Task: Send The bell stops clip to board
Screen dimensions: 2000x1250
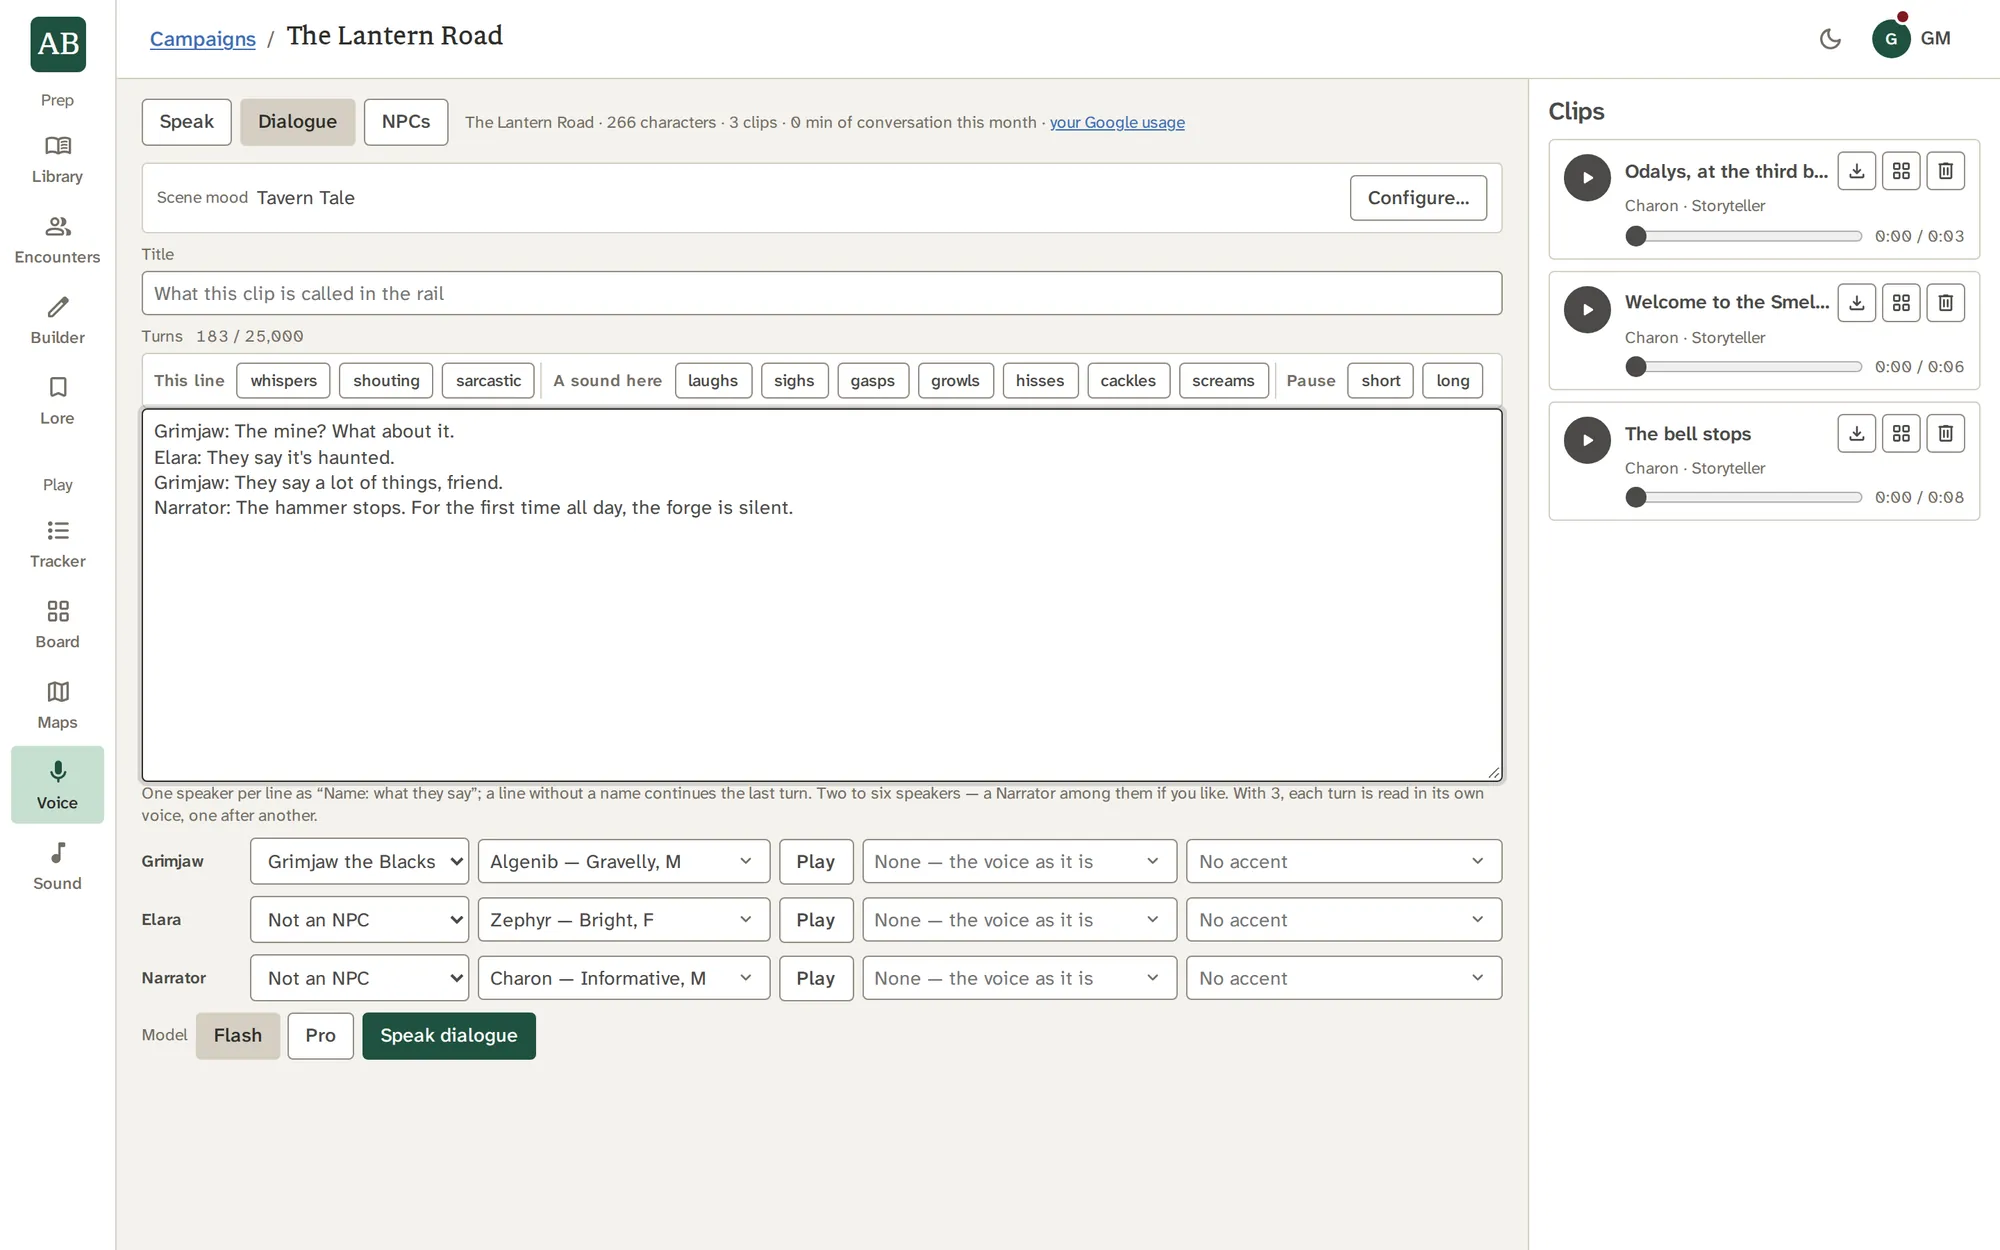Action: (x=1901, y=433)
